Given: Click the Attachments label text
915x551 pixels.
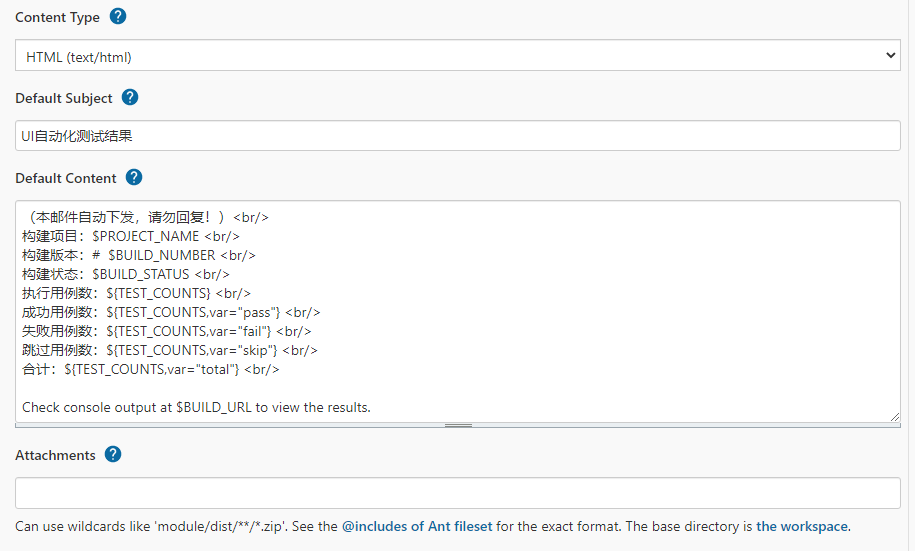Looking at the screenshot, I should coord(55,455).
